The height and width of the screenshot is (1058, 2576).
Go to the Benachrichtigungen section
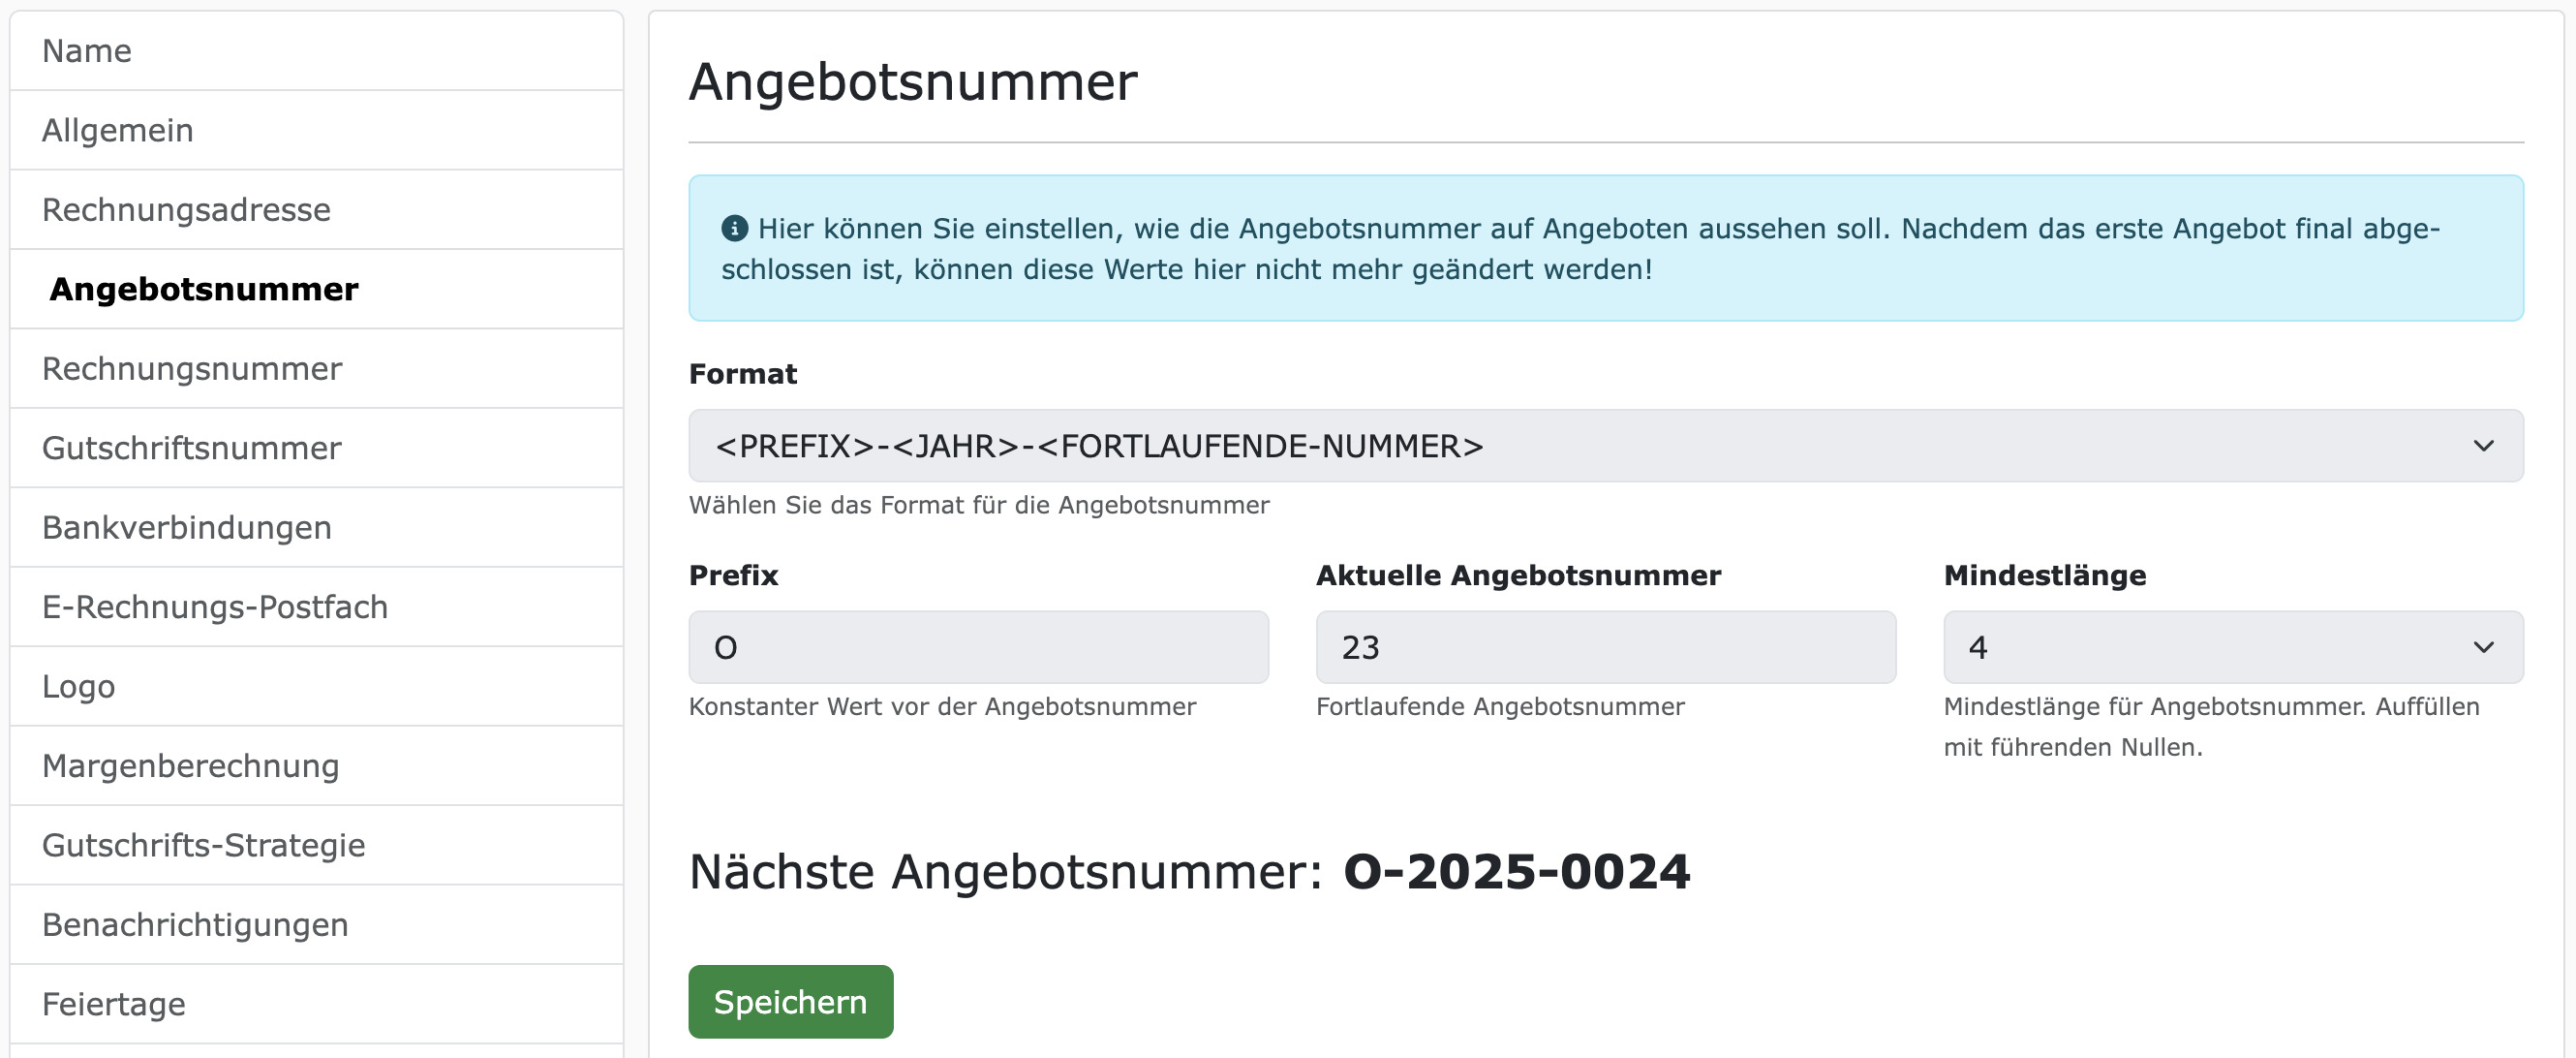point(194,924)
